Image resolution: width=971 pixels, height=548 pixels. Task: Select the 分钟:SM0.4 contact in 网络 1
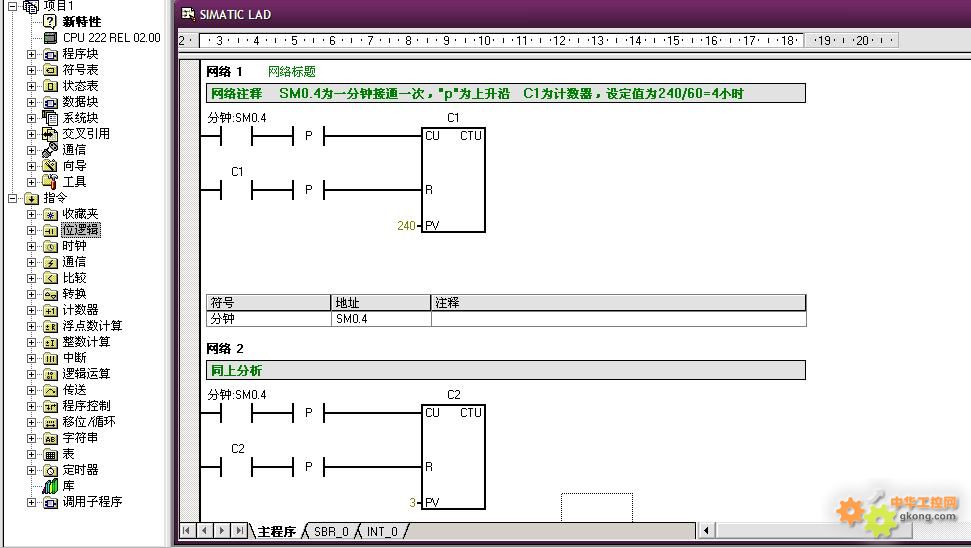click(237, 136)
